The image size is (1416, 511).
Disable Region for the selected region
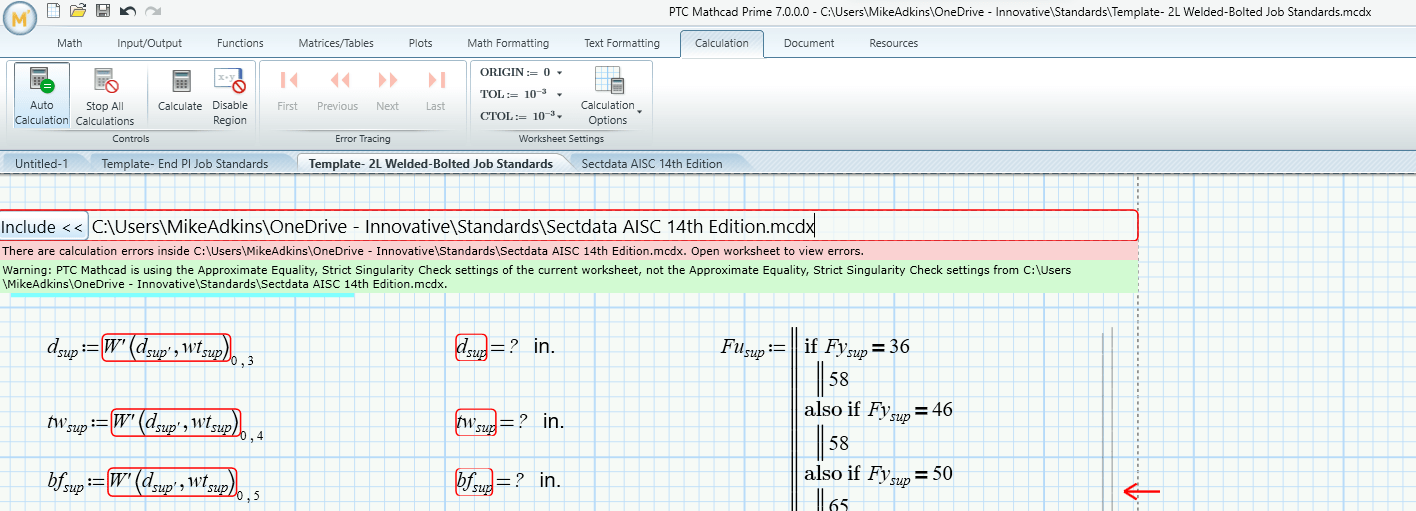point(230,96)
